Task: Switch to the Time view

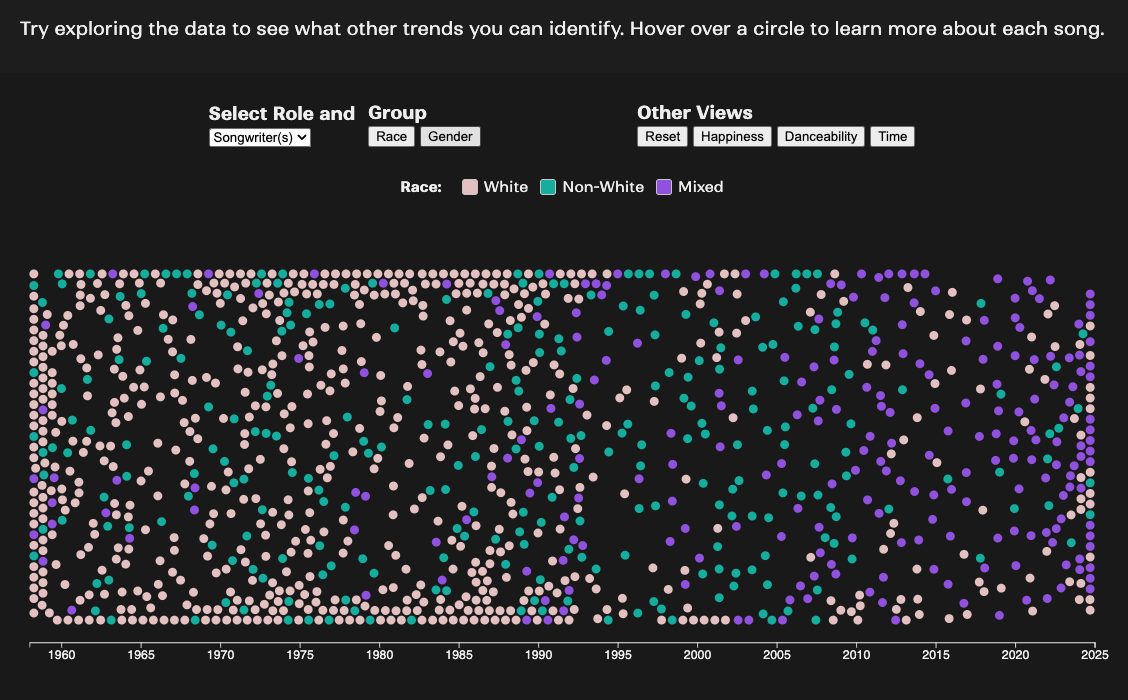Action: click(x=892, y=136)
